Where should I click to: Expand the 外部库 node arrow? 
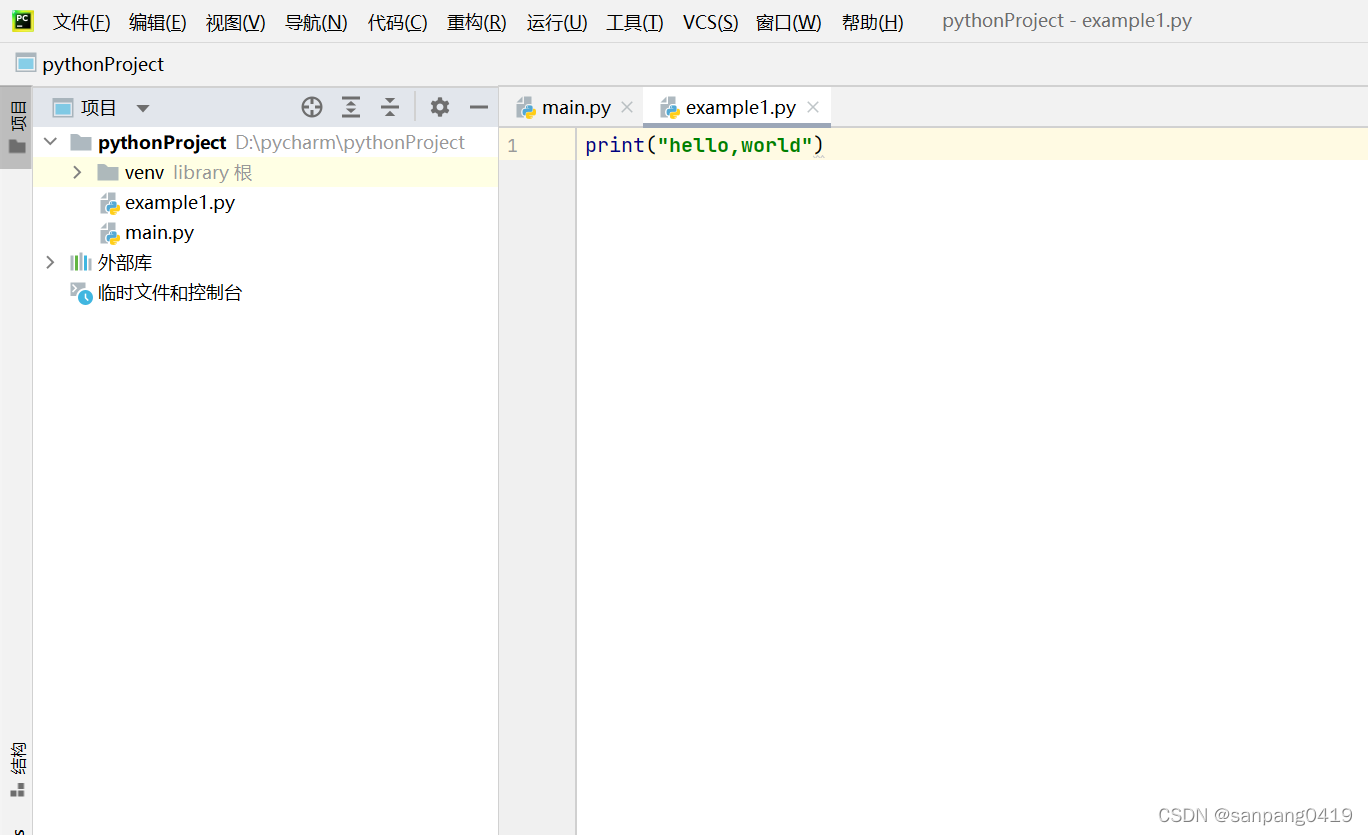click(x=51, y=262)
